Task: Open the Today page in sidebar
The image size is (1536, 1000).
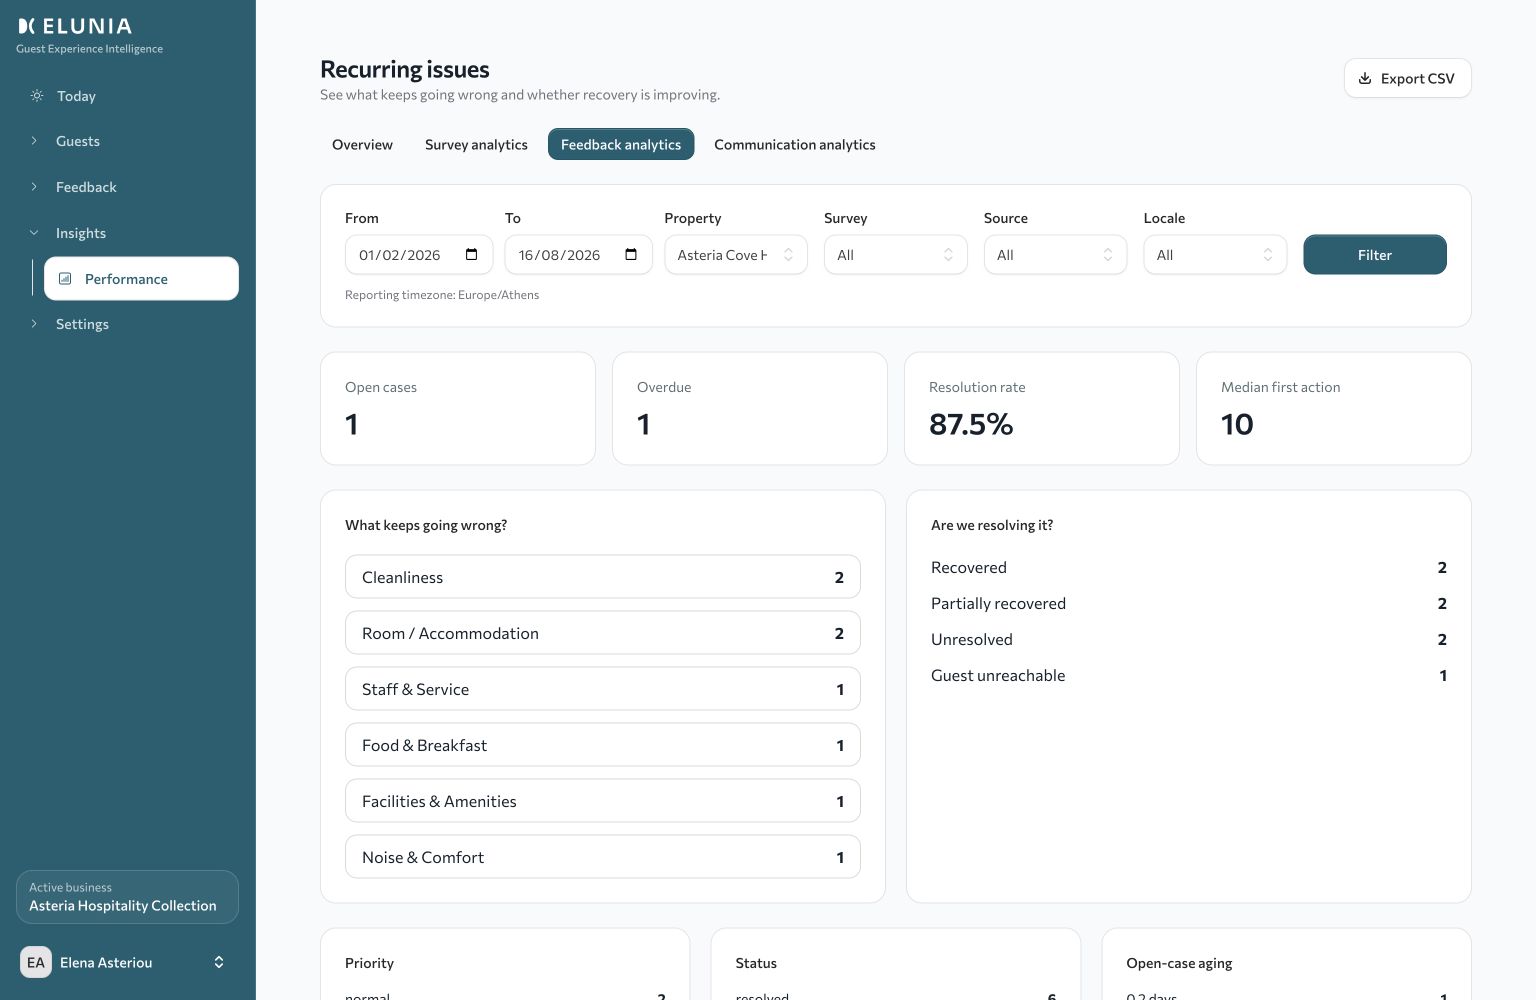Action: tap(127, 96)
